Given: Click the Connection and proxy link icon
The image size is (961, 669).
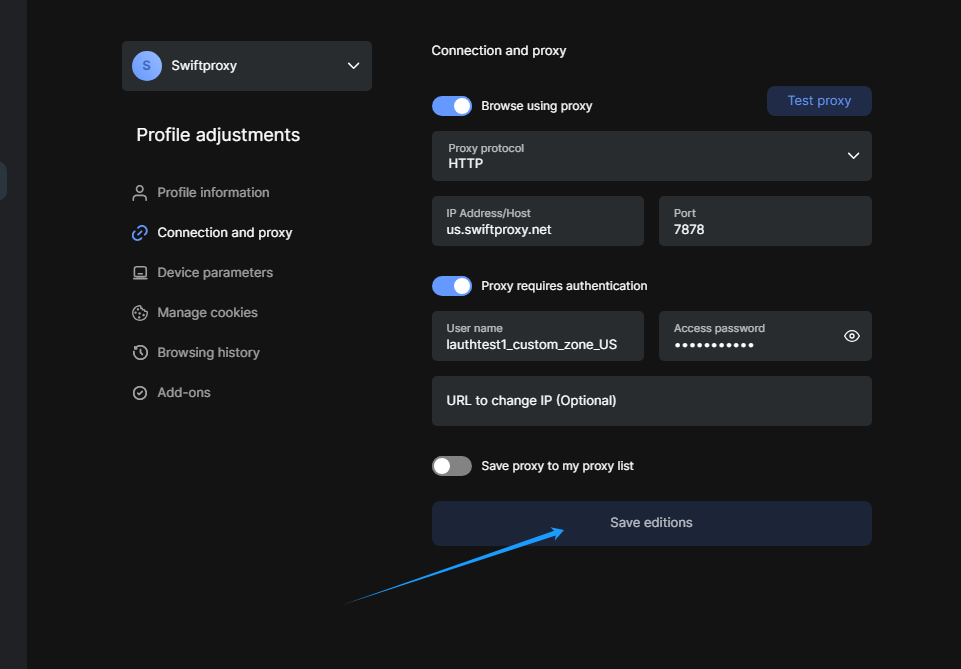Looking at the screenshot, I should 140,233.
